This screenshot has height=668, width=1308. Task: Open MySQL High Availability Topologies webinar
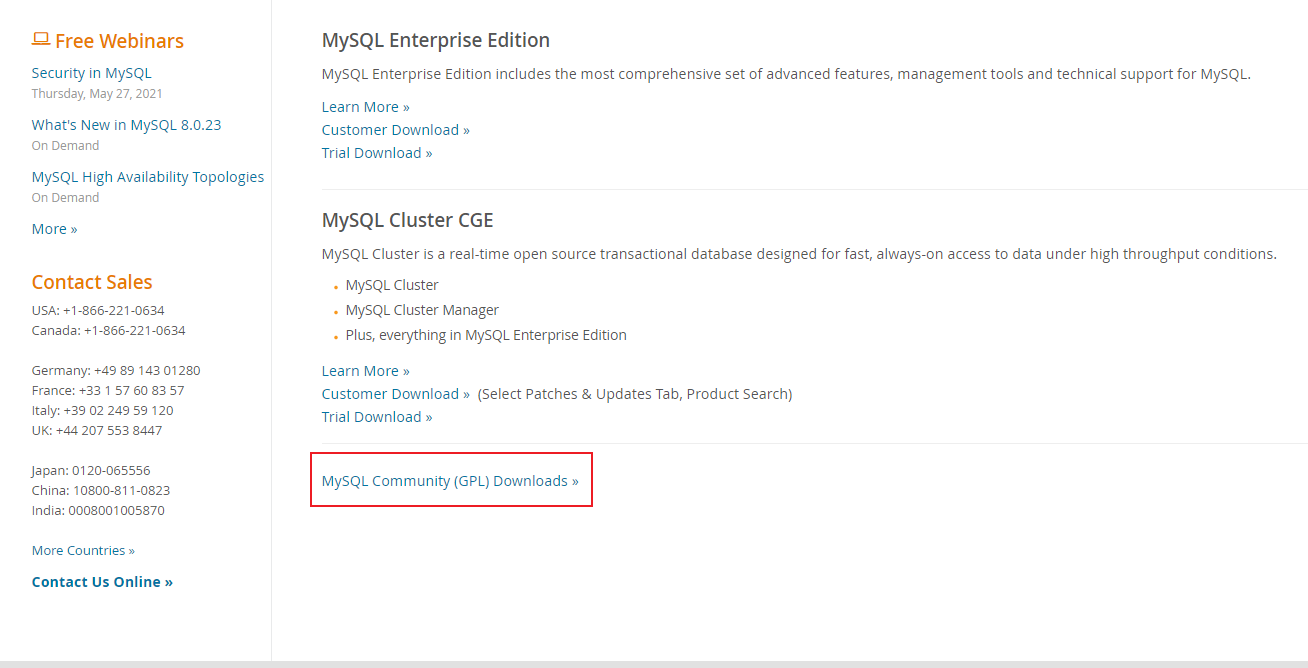(147, 176)
